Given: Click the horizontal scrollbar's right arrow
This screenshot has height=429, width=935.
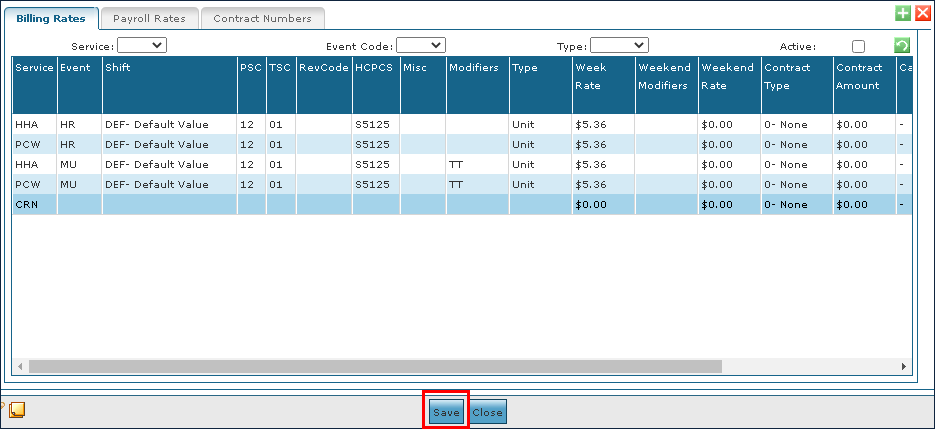Looking at the screenshot, I should pyautogui.click(x=905, y=367).
